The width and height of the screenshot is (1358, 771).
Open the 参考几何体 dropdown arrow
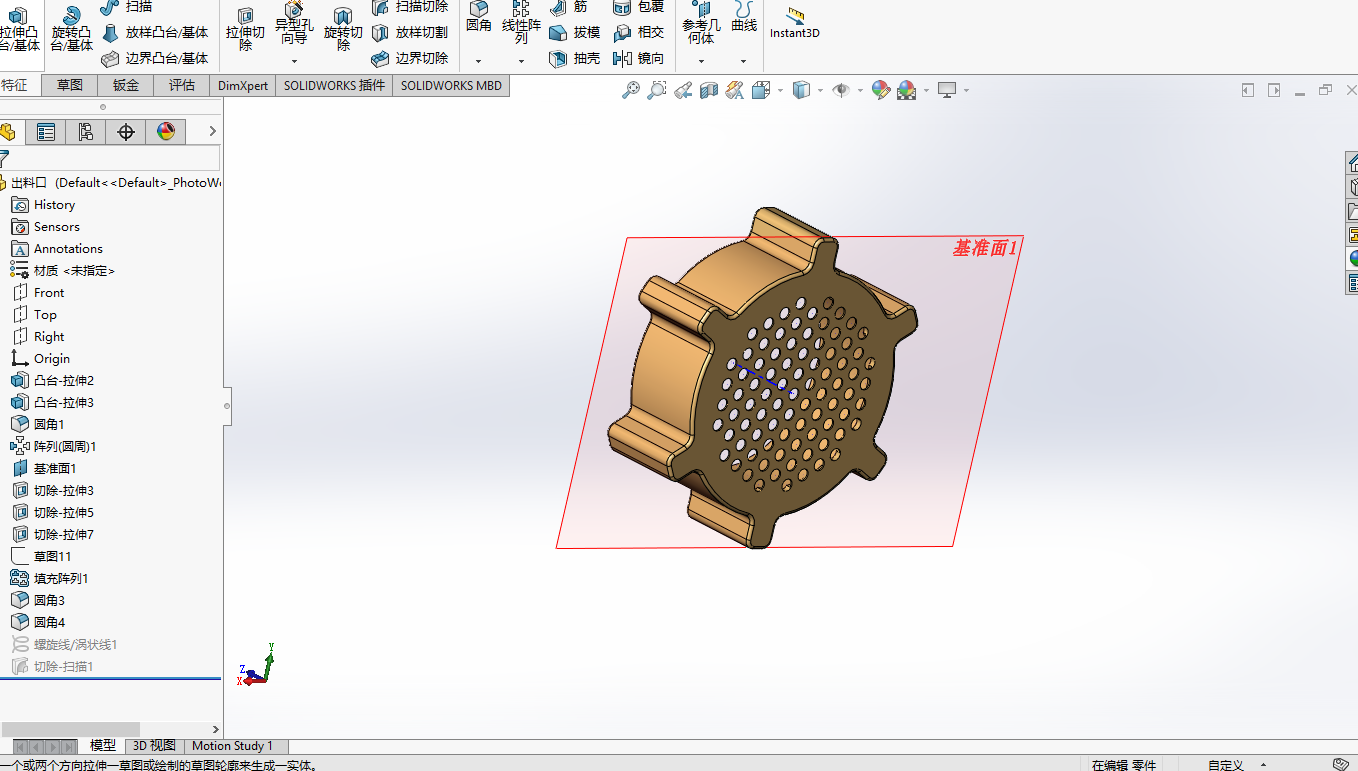point(701,61)
